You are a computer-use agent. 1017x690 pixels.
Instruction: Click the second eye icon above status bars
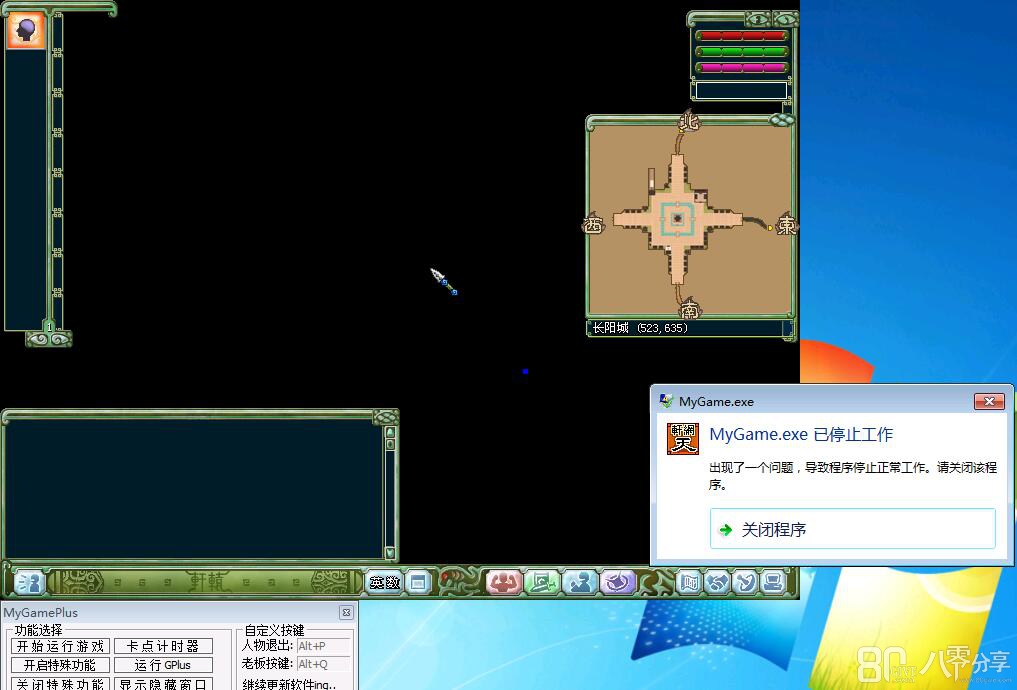coord(784,19)
